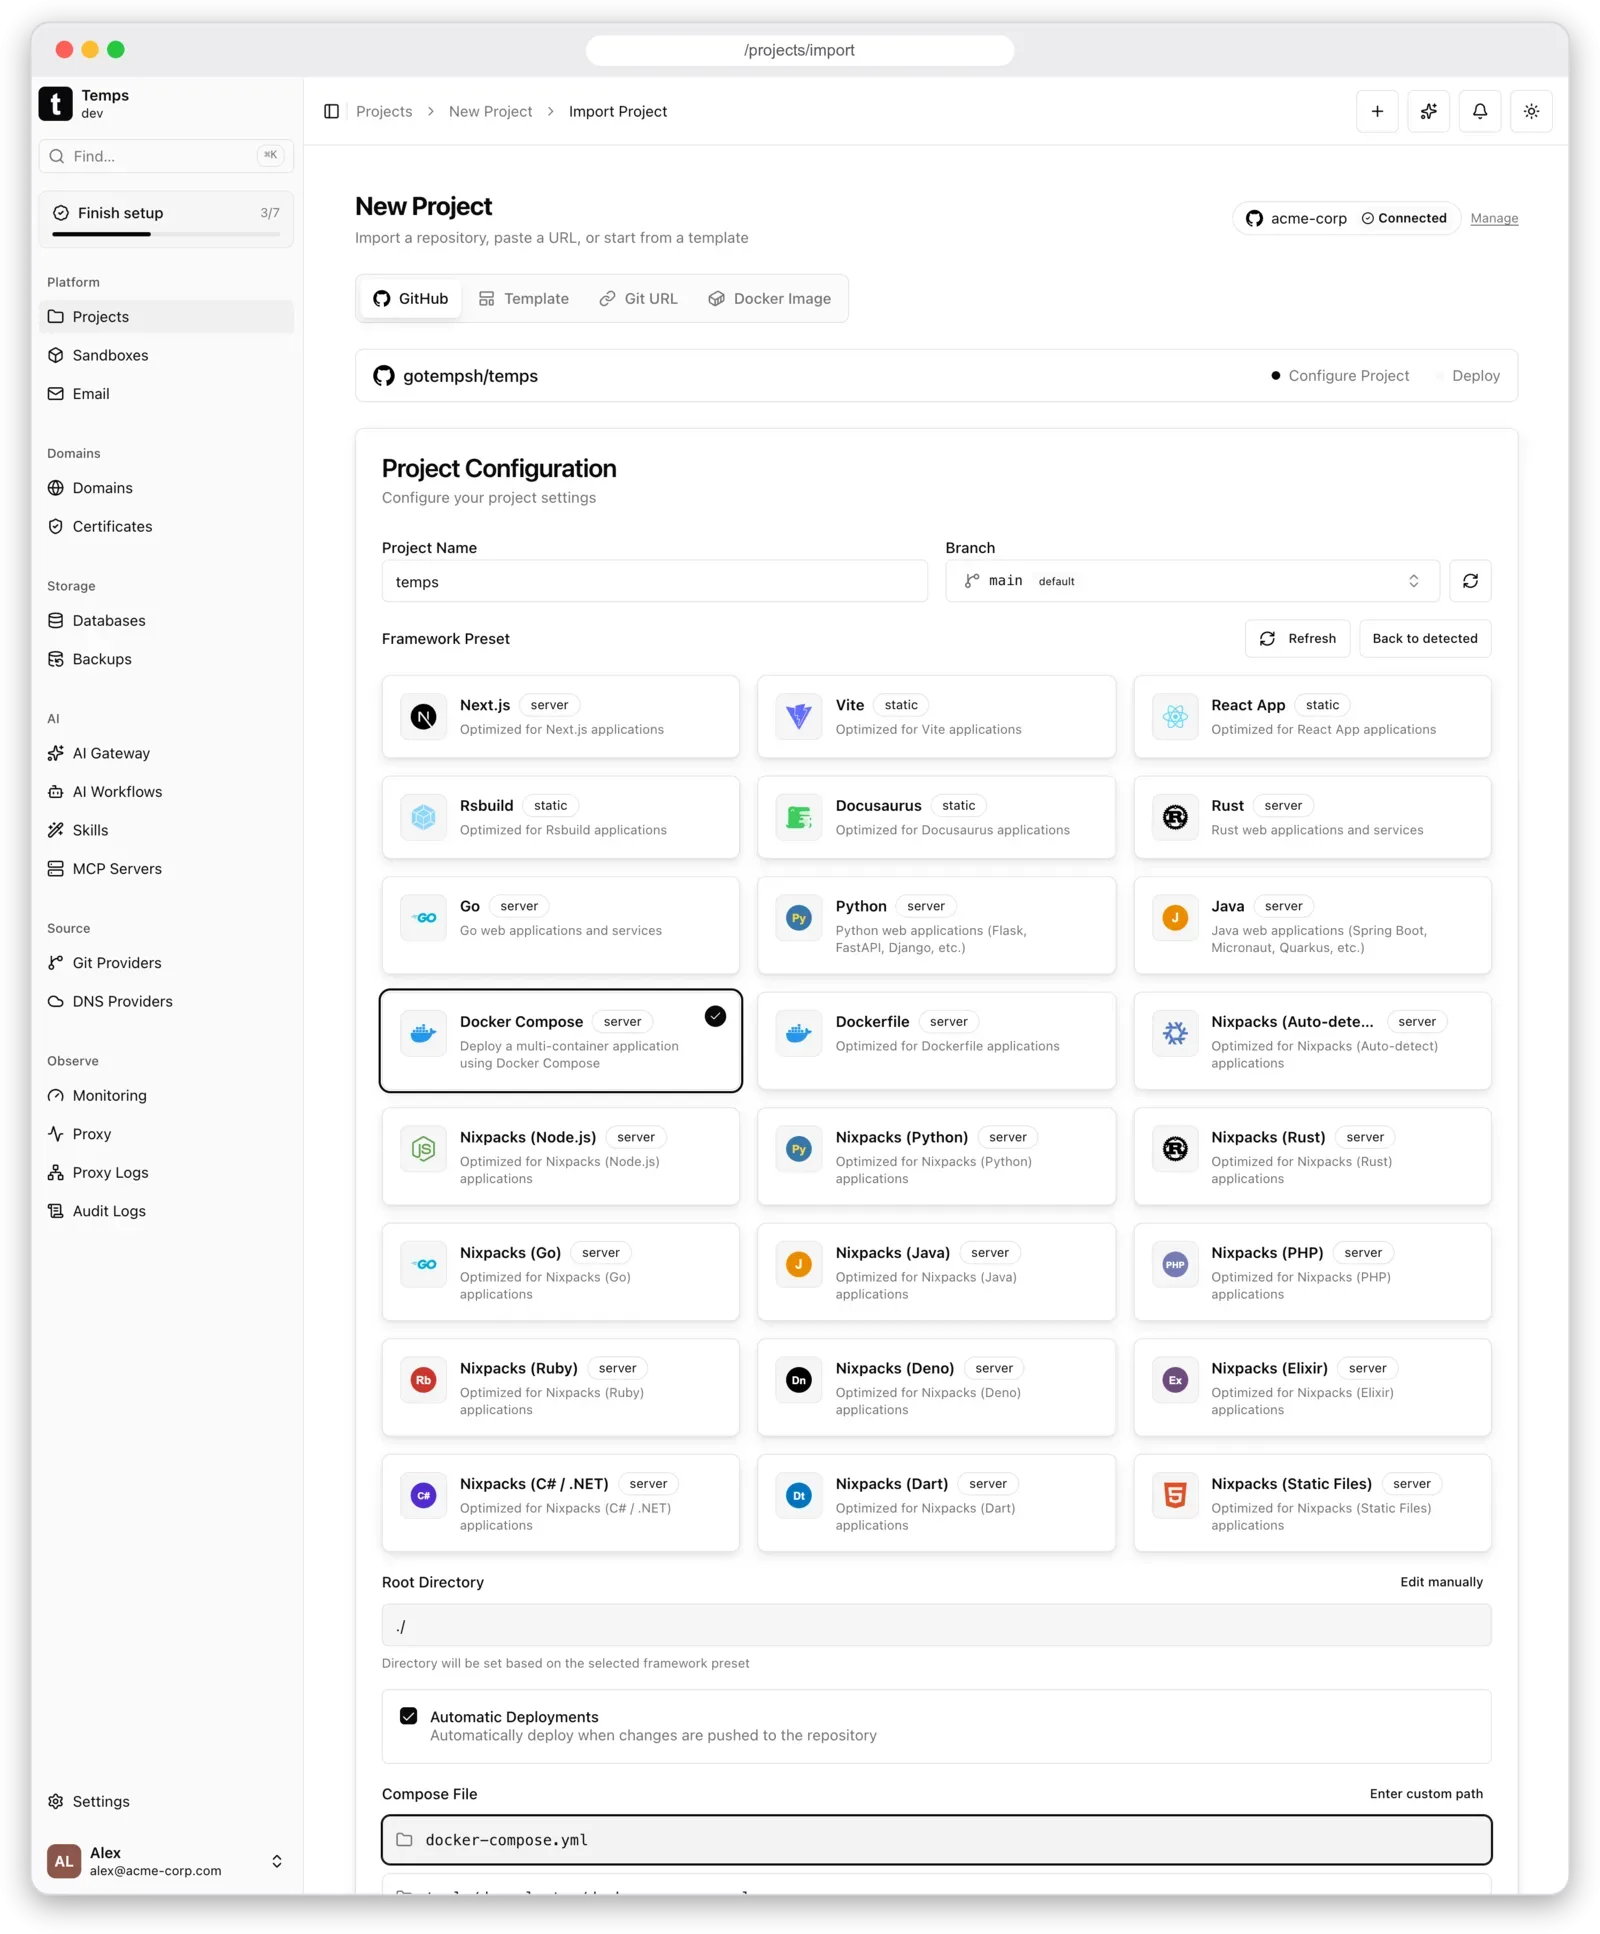Image resolution: width=1600 pixels, height=1934 pixels.
Task: Open MCP Servers in sidebar
Action: point(166,868)
